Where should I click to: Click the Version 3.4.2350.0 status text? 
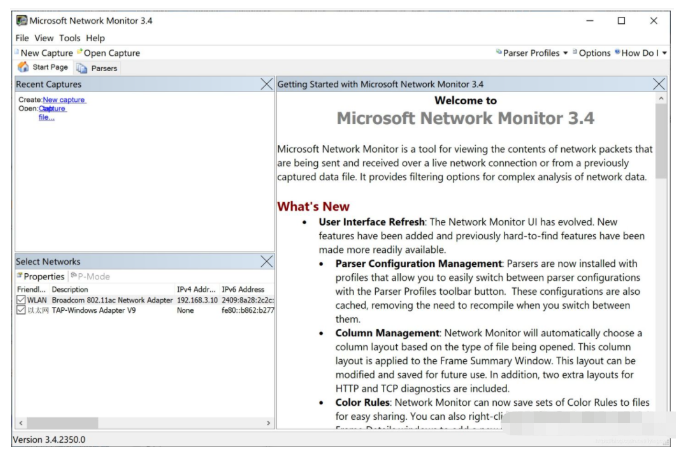[x=49, y=439]
